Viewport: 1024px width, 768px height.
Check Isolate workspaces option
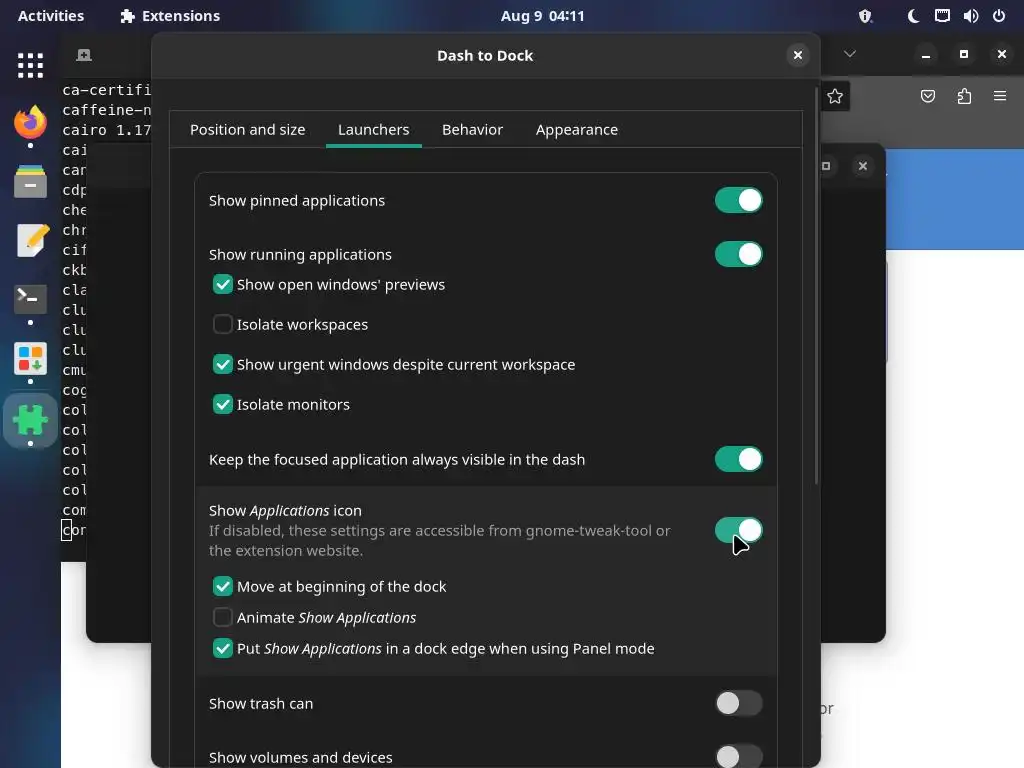click(x=223, y=325)
